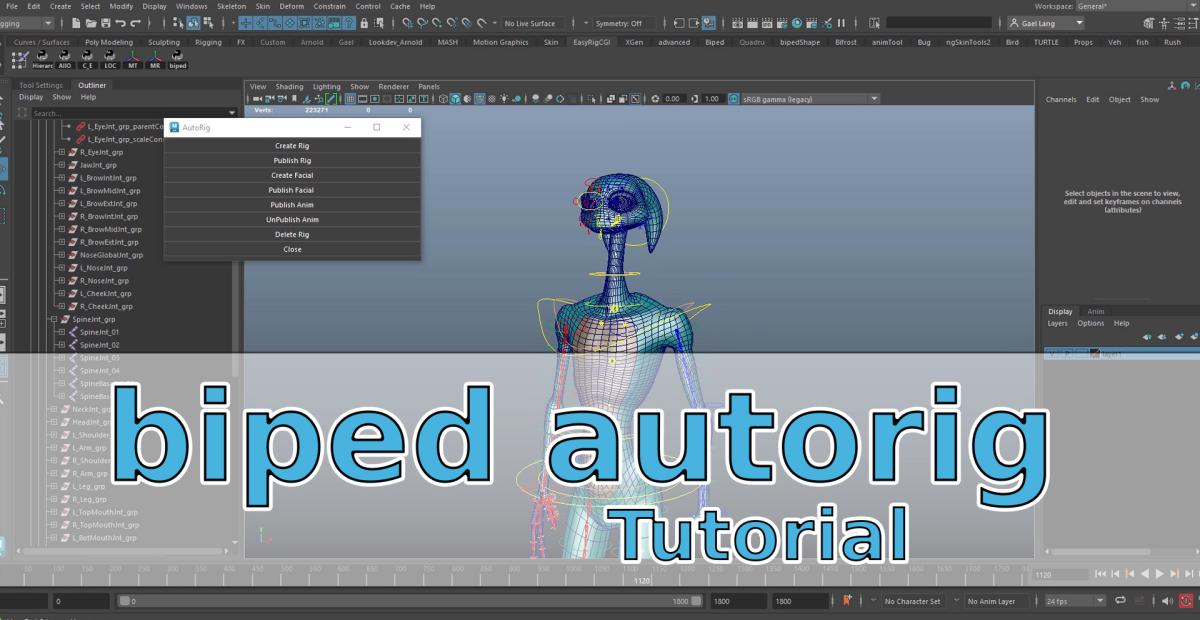The height and width of the screenshot is (620, 1200).
Task: Click the lock selection padlock icon
Action: (364, 23)
